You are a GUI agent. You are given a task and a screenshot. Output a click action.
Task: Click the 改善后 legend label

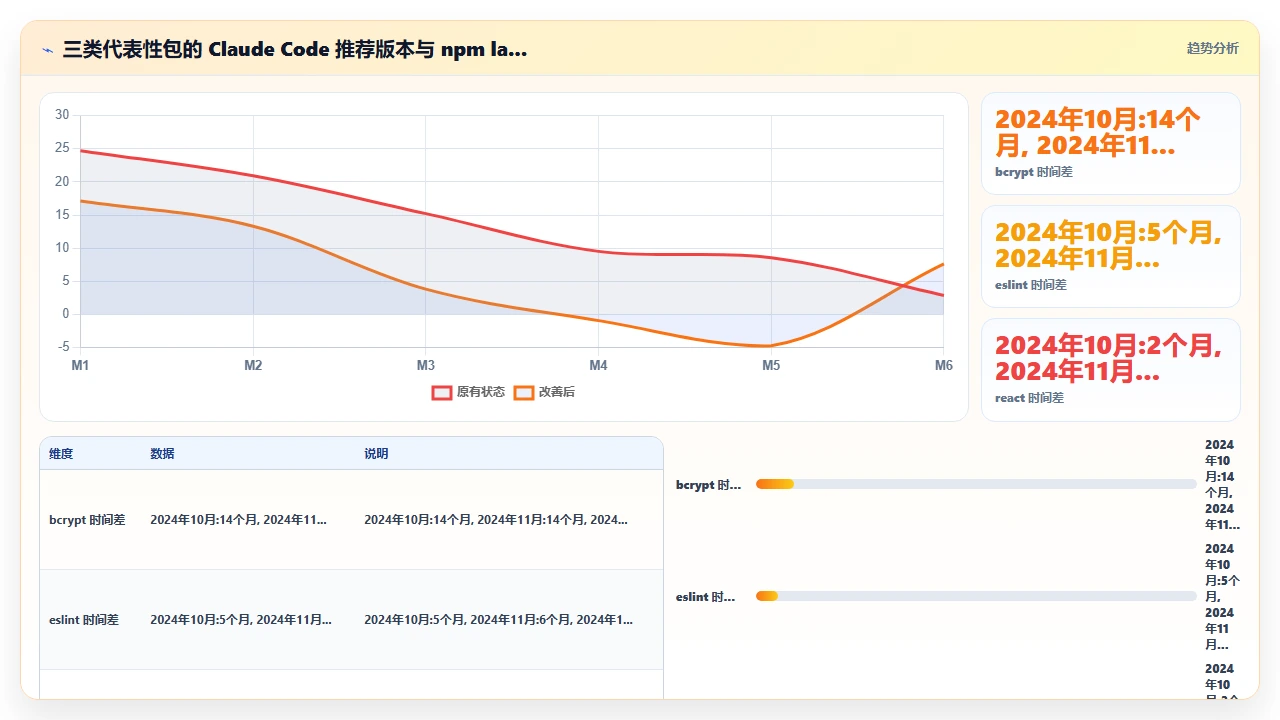[557, 392]
